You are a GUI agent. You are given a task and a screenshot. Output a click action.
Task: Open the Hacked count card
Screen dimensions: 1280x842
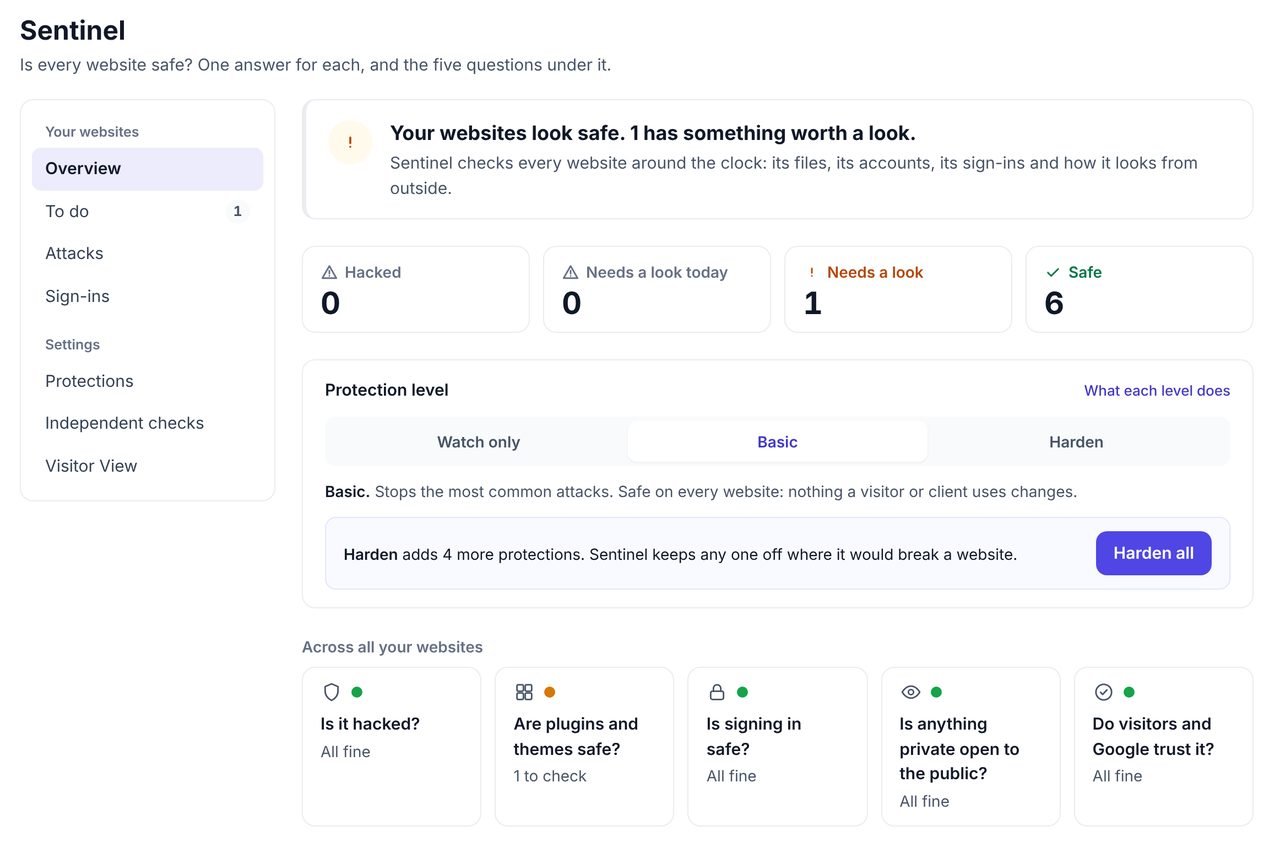[x=416, y=289]
